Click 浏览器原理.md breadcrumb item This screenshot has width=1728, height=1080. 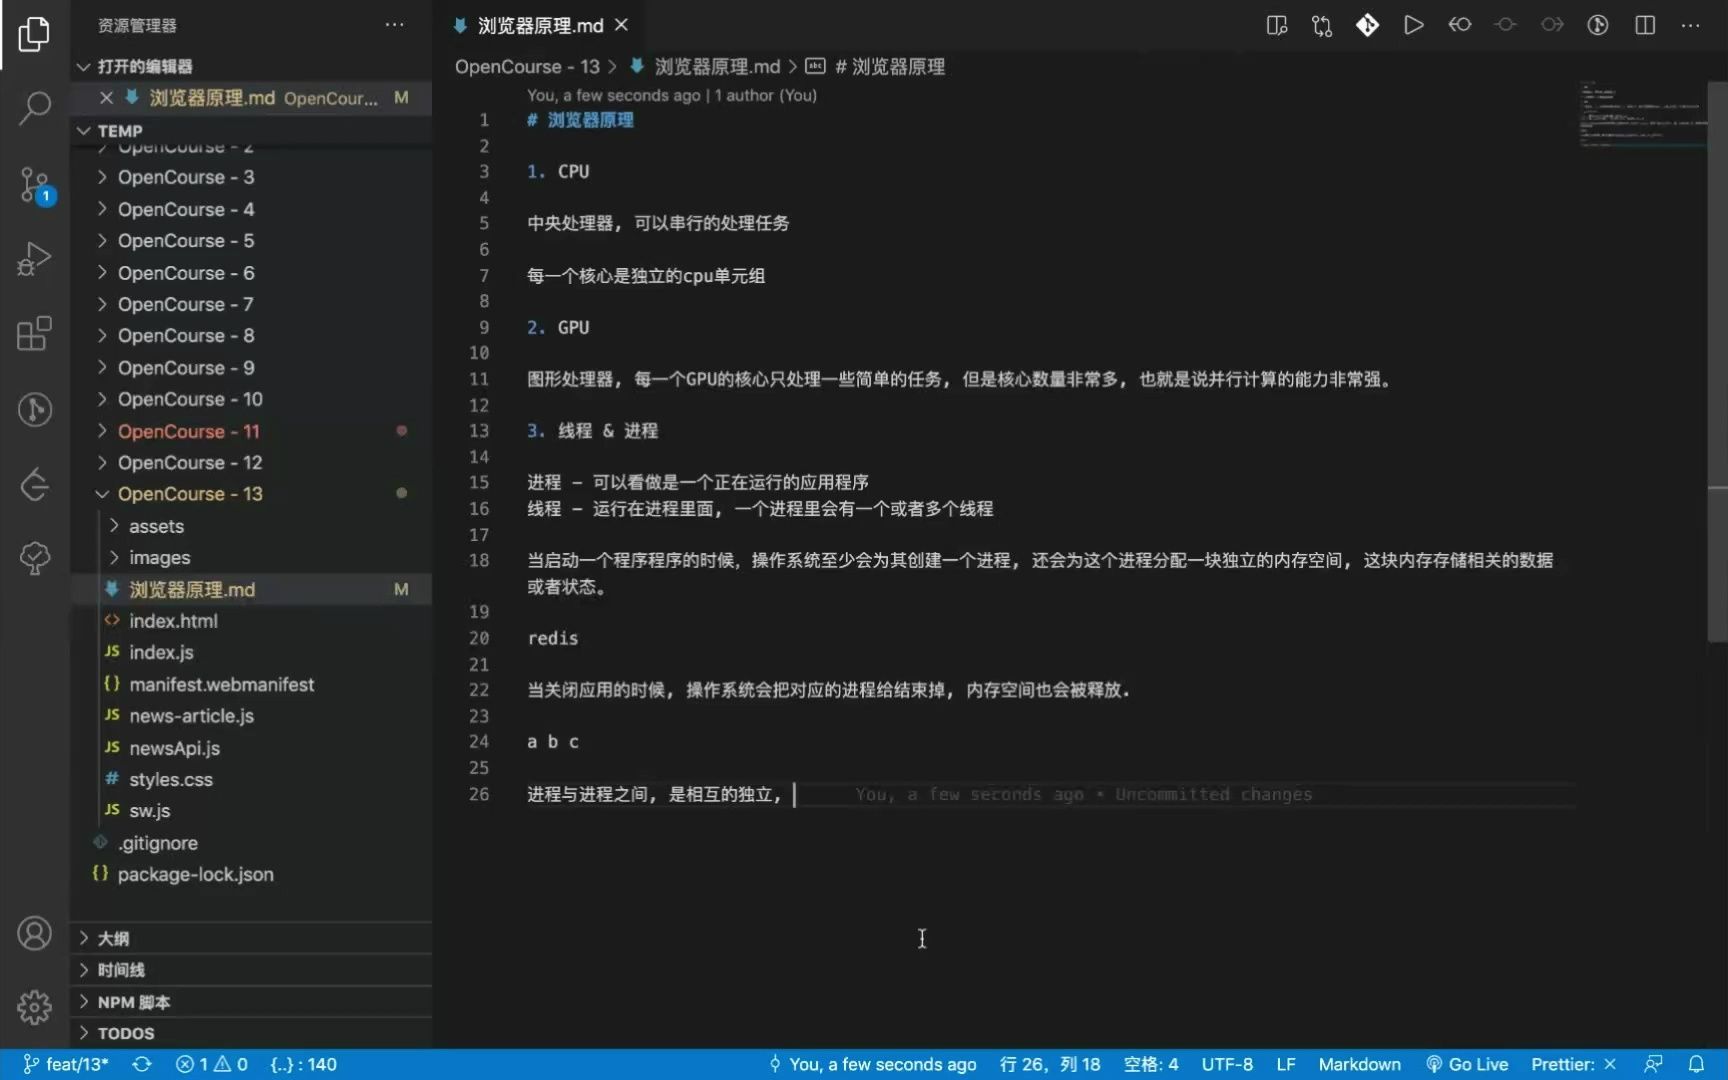(706, 67)
